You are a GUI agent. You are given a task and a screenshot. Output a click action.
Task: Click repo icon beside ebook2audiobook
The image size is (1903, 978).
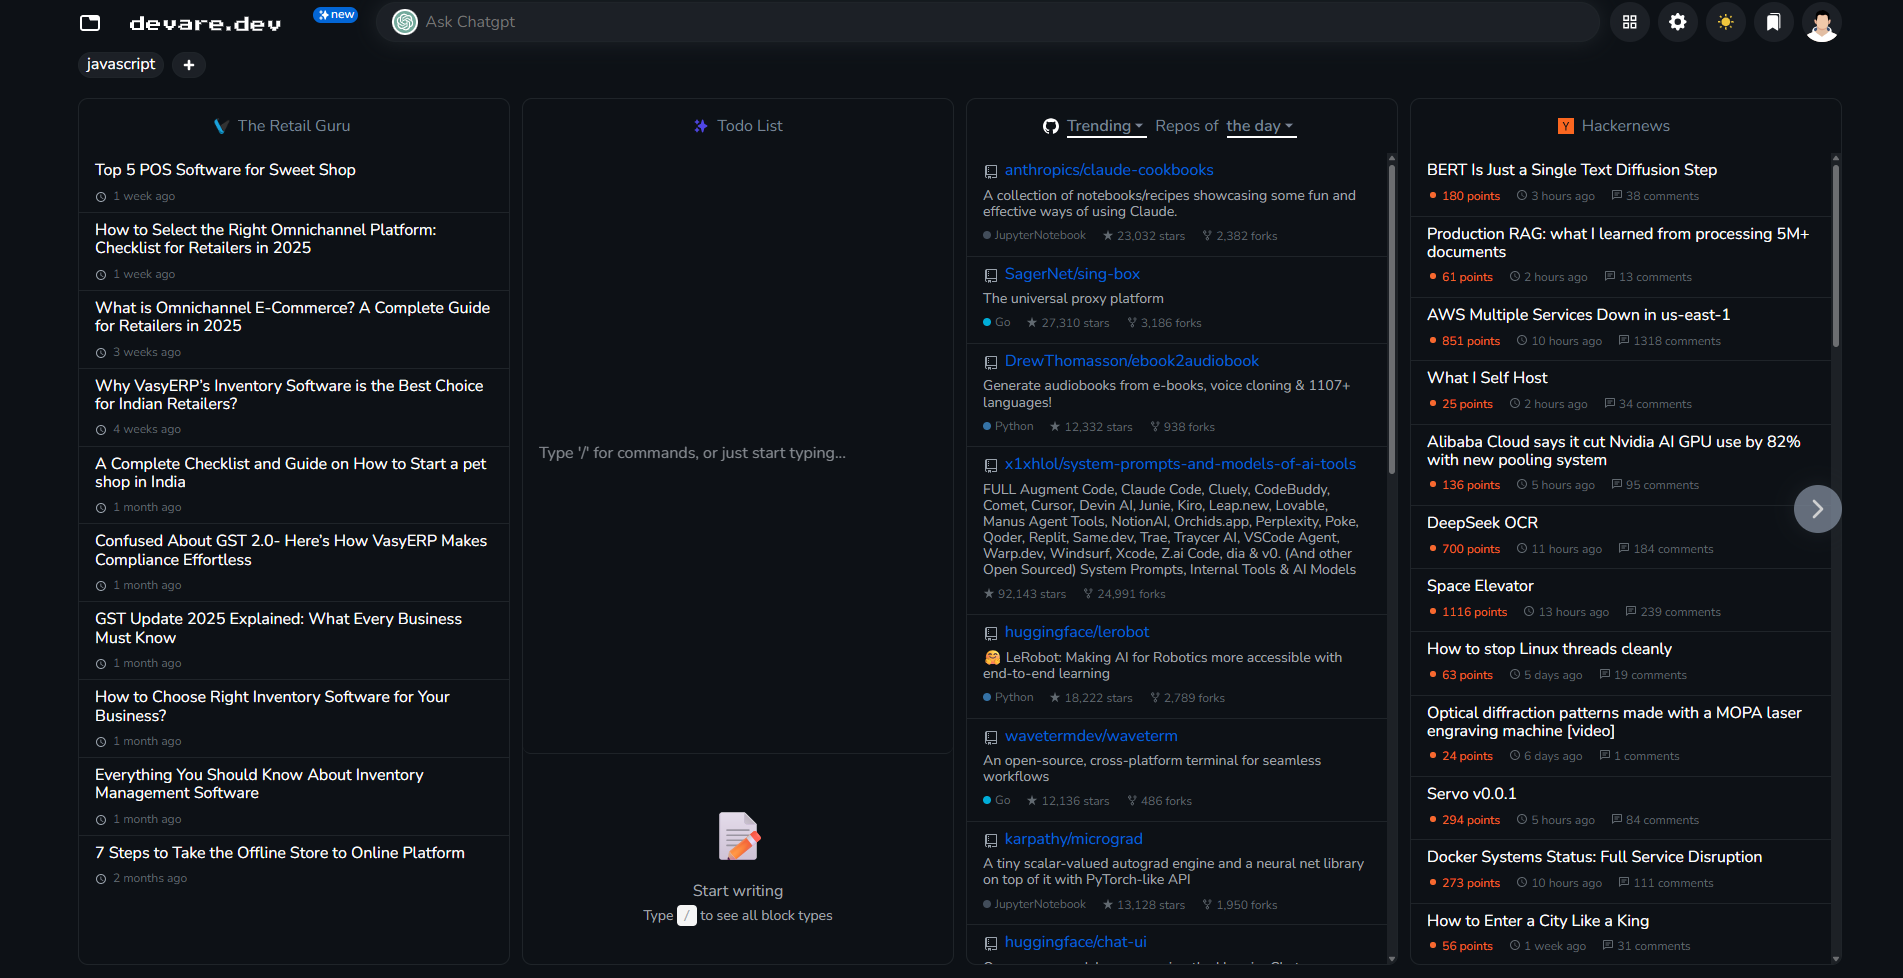click(x=991, y=363)
